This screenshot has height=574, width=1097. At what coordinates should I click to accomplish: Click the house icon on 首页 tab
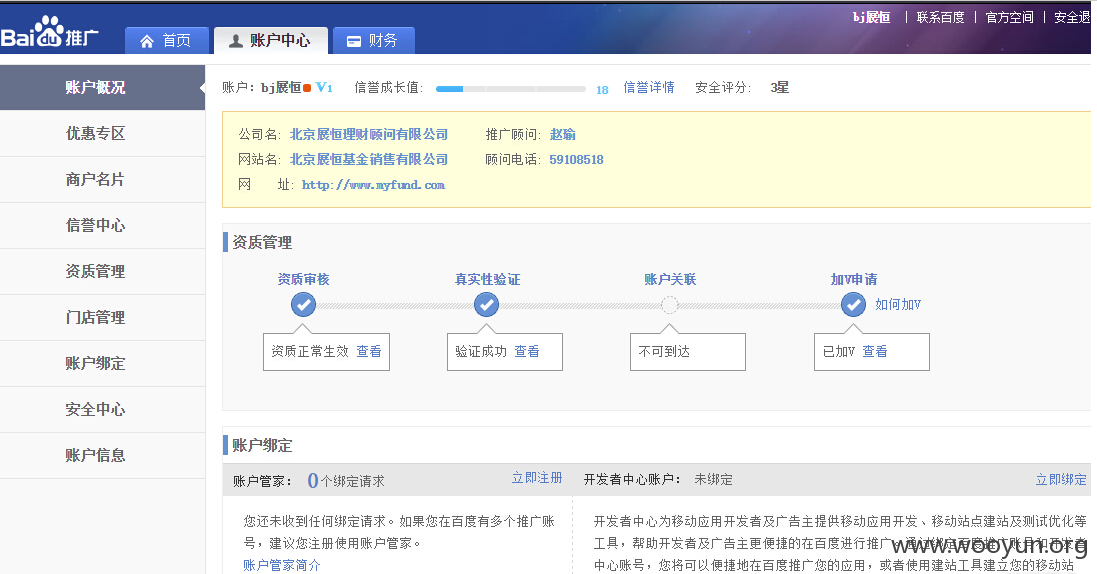pos(147,41)
